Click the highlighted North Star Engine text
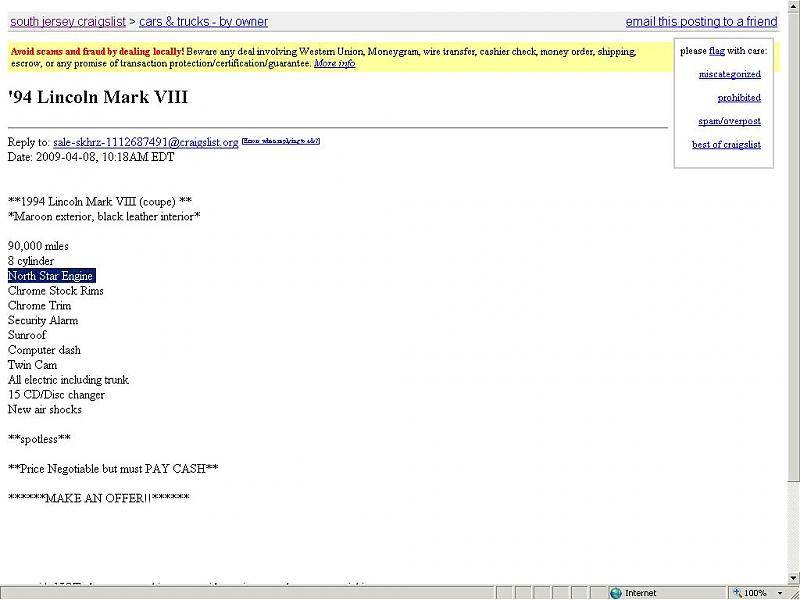 [51, 276]
